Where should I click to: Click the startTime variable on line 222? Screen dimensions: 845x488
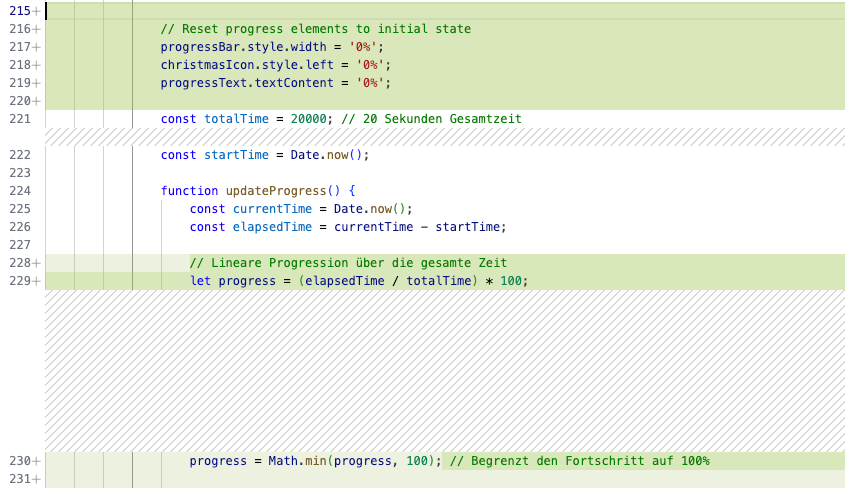(x=236, y=155)
